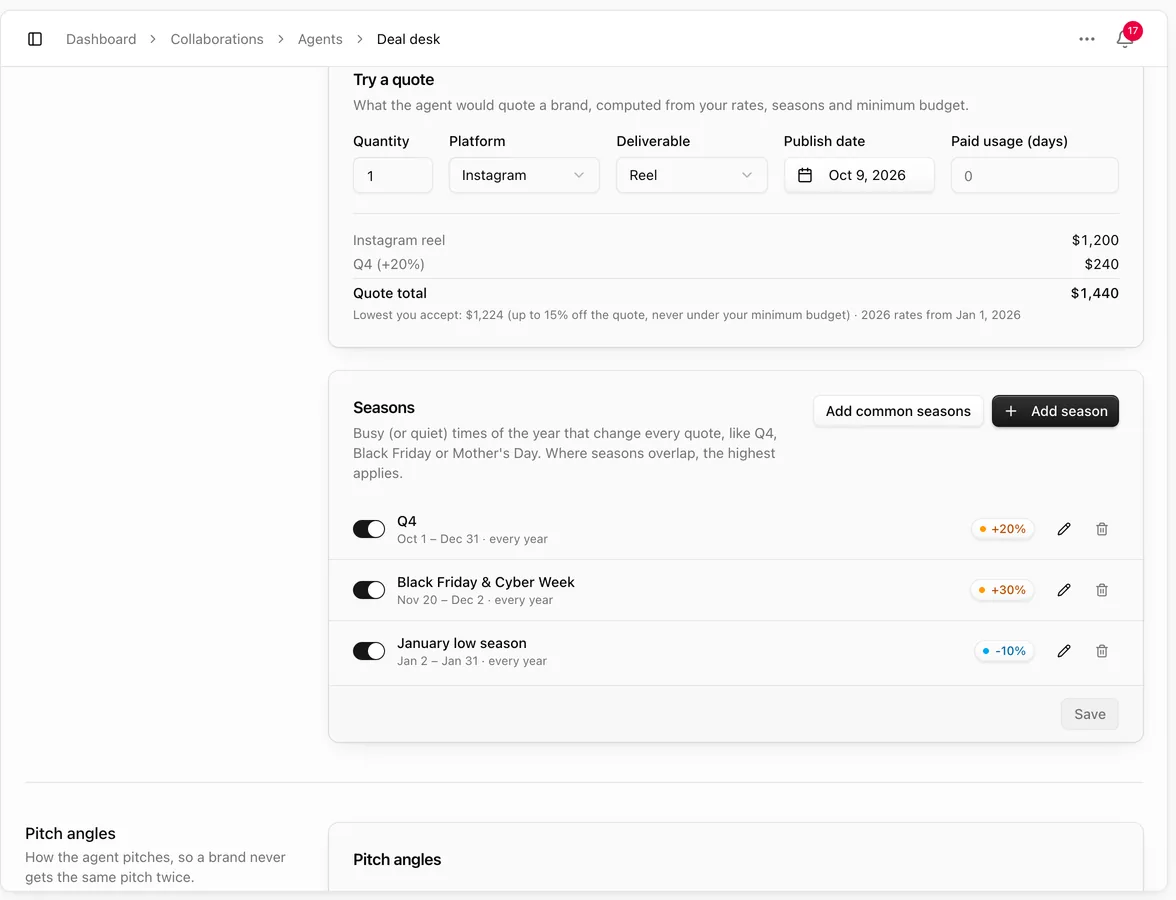Image resolution: width=1176 pixels, height=900 pixels.
Task: Select the Deal desk breadcrumb
Action: (408, 39)
